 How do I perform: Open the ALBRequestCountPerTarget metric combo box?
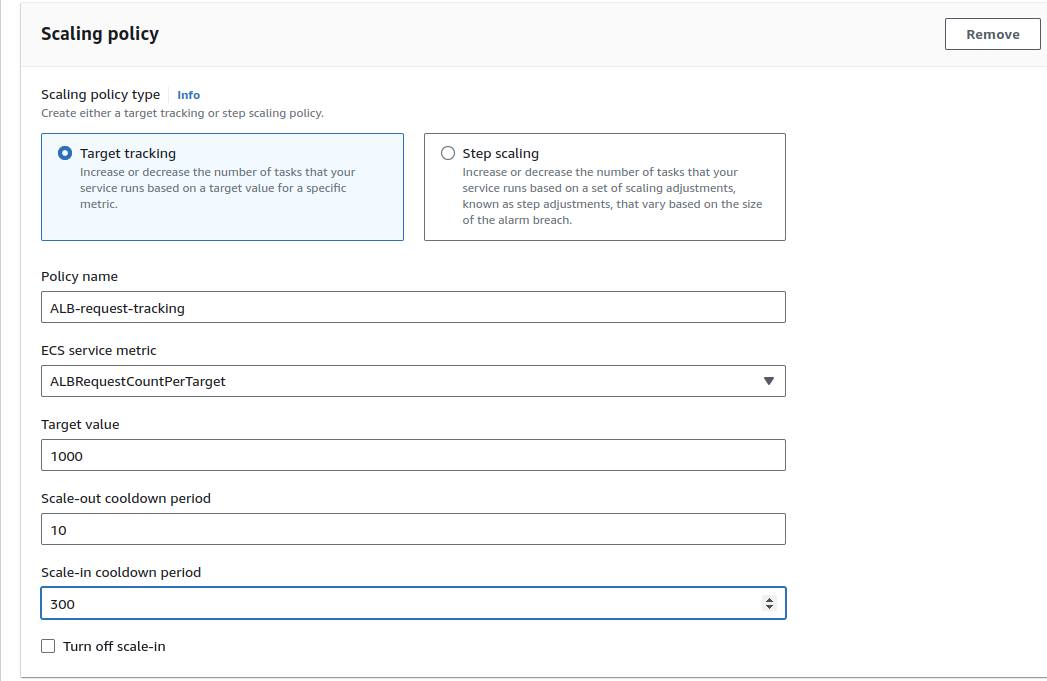[x=400, y=381]
